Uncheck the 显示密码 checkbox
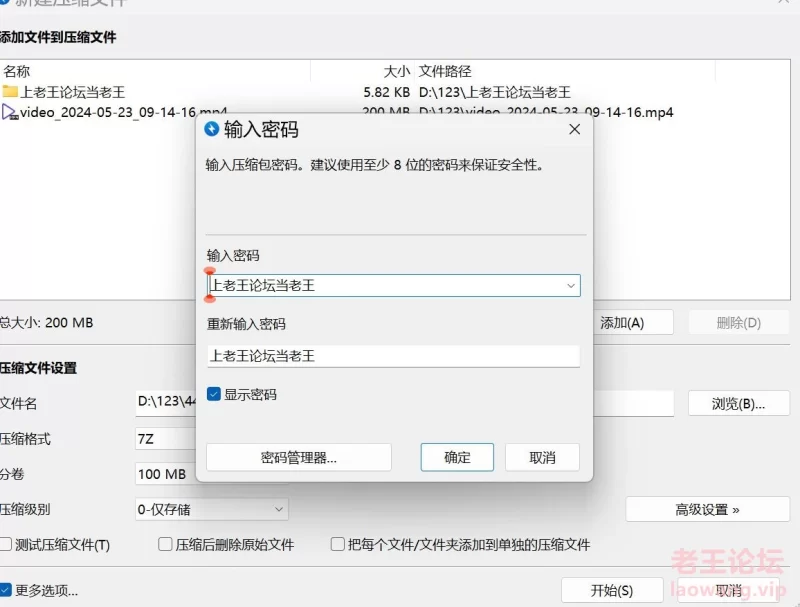 tap(214, 394)
